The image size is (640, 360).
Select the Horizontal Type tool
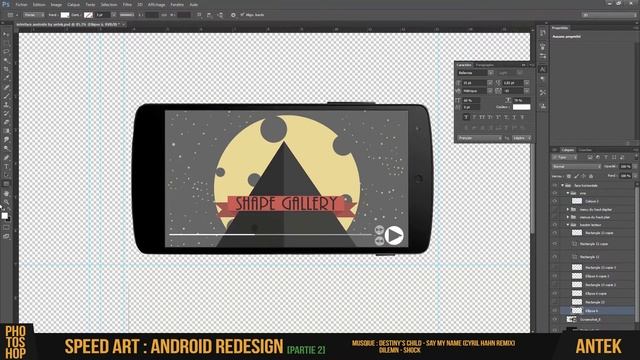point(6,167)
